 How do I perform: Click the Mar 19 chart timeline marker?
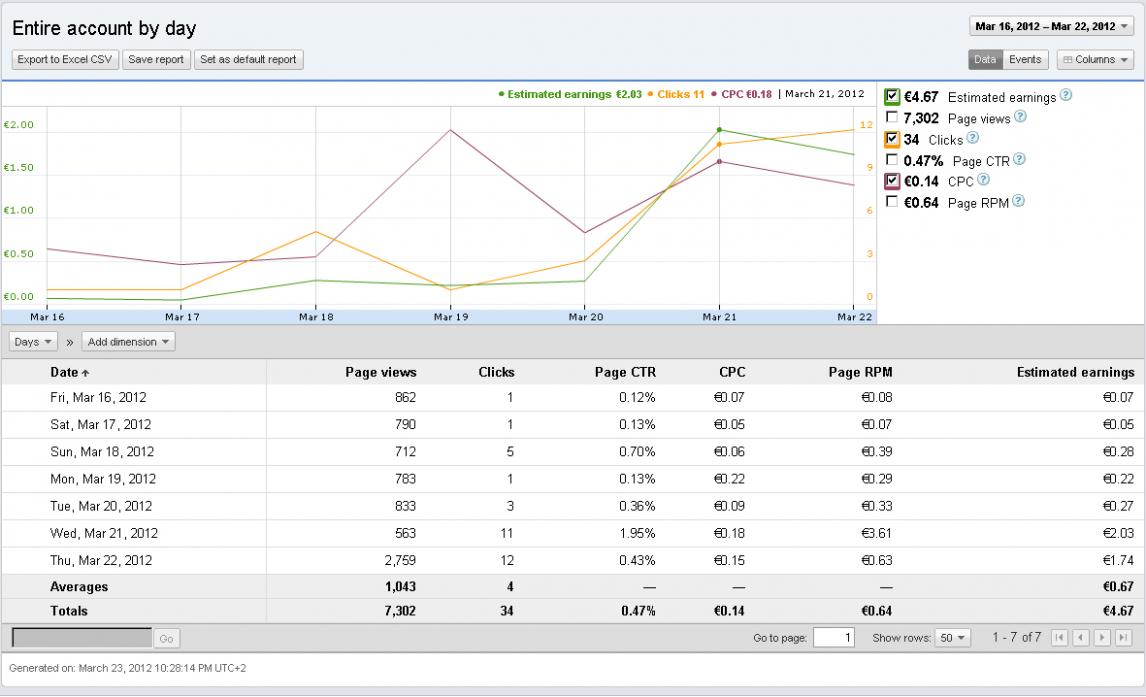click(451, 317)
